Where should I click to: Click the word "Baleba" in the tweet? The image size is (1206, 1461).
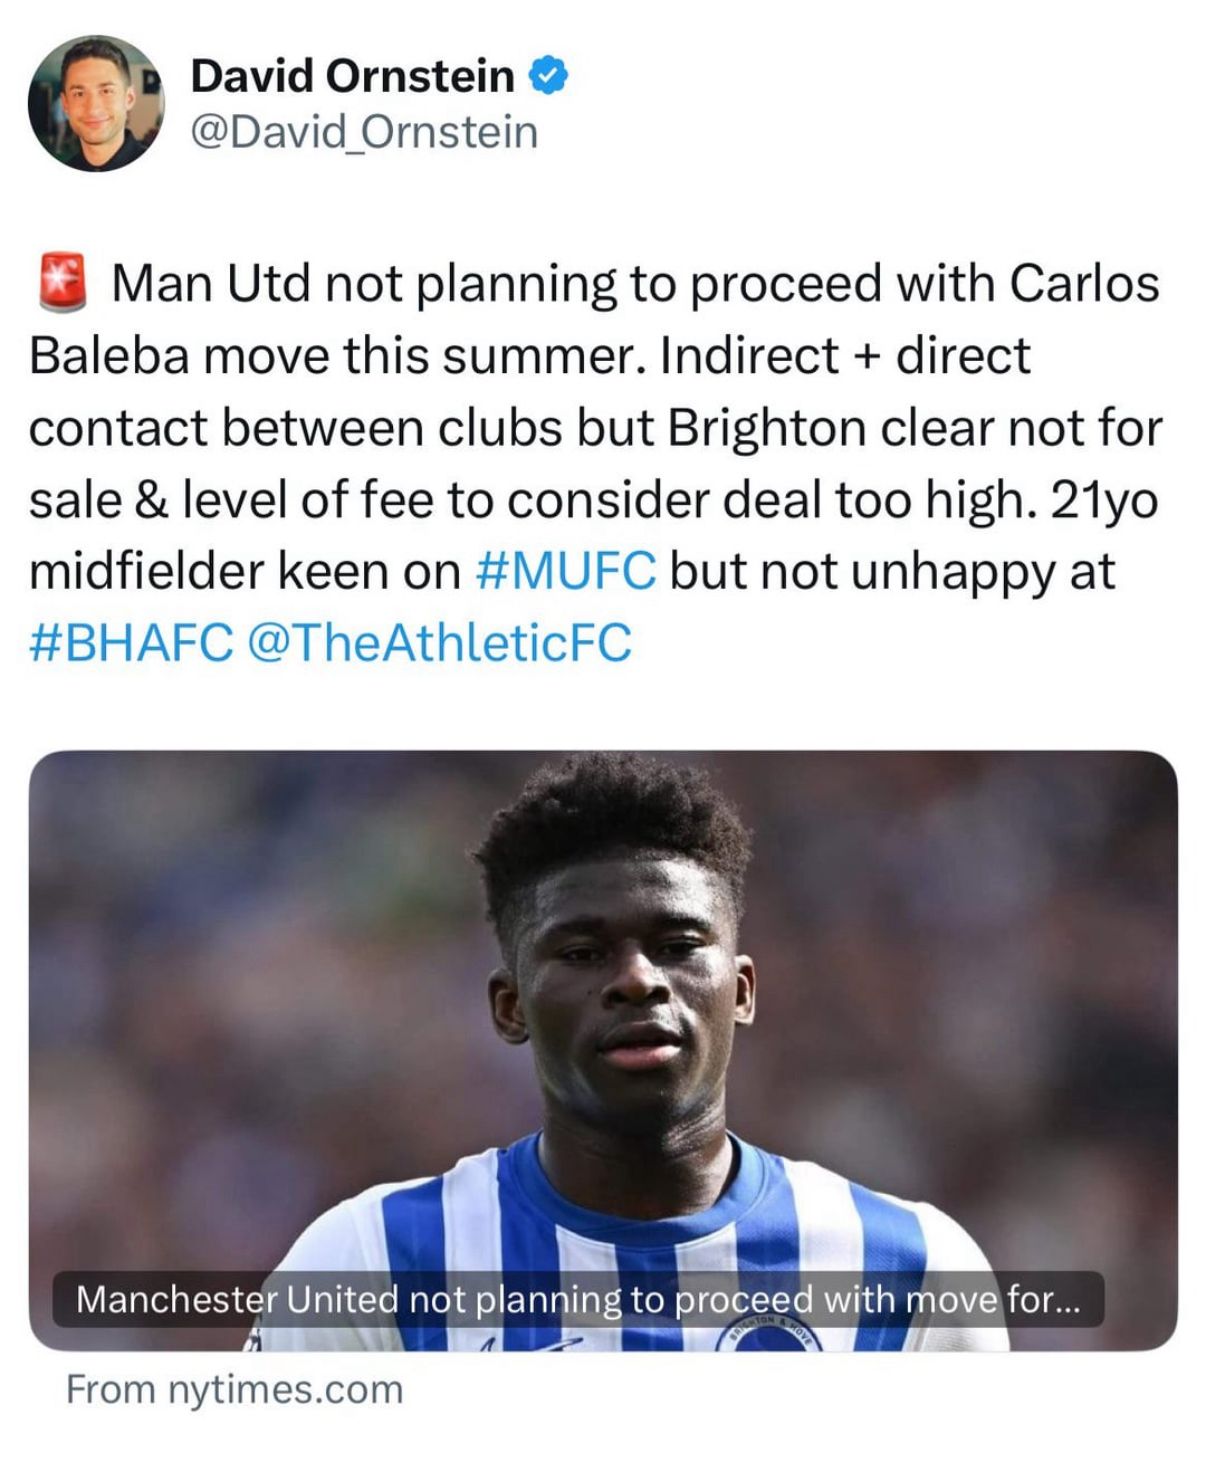[109, 355]
